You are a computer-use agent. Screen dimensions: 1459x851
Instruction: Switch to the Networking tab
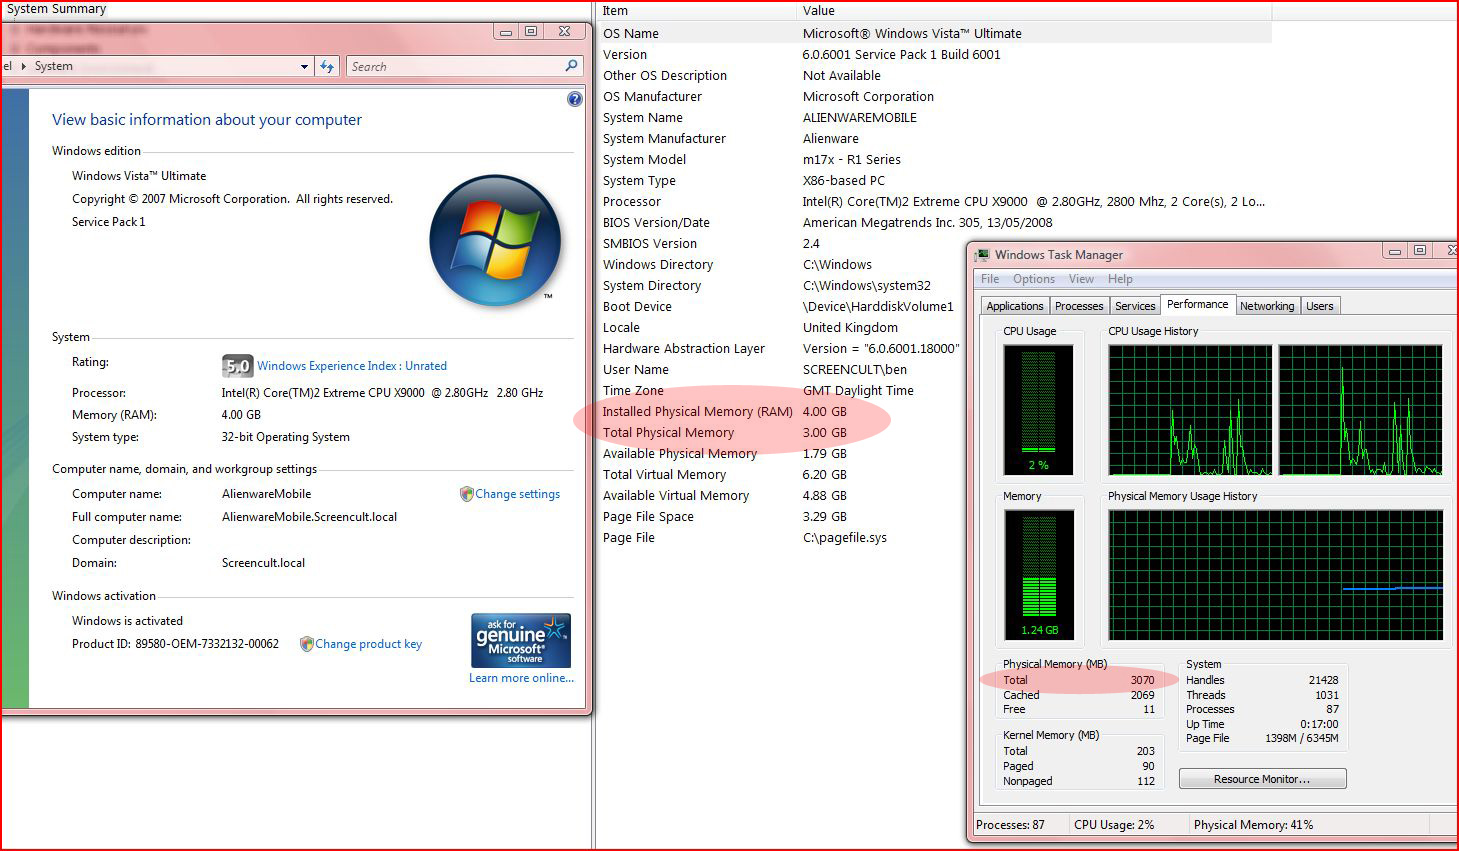[1267, 306]
